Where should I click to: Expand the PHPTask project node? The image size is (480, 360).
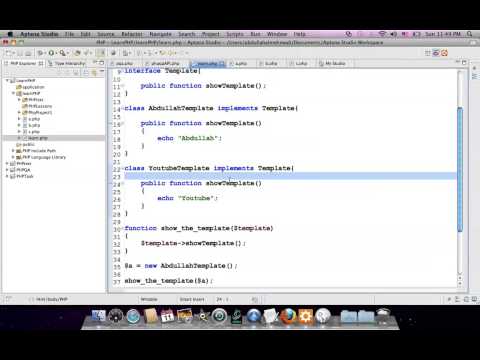pyautogui.click(x=7, y=176)
